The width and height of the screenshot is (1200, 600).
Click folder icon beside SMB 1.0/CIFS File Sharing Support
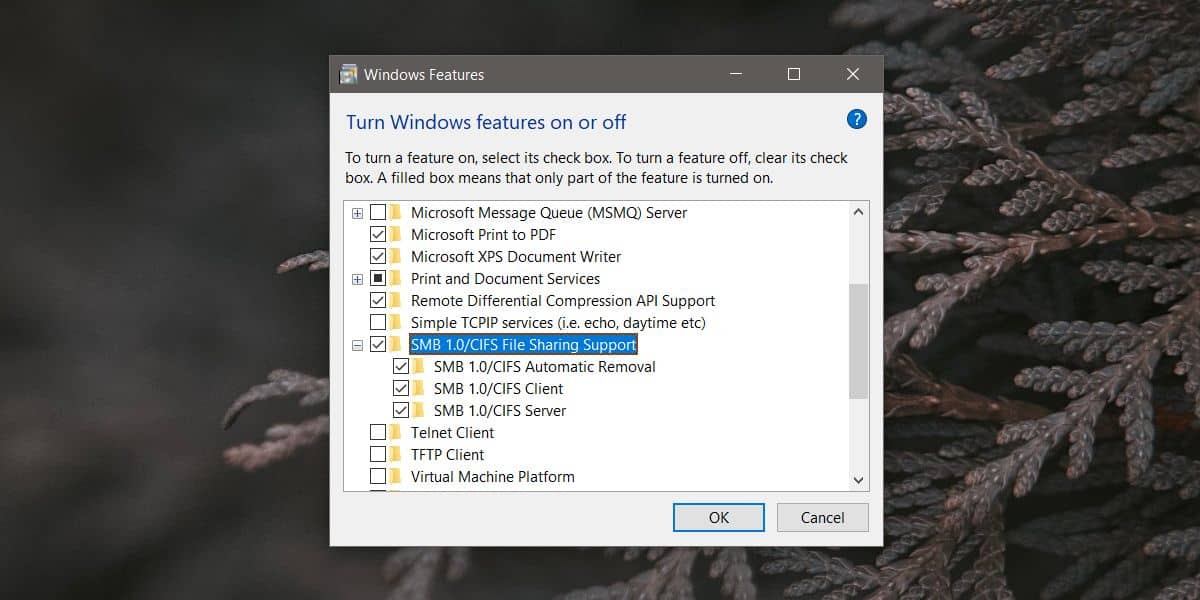397,344
